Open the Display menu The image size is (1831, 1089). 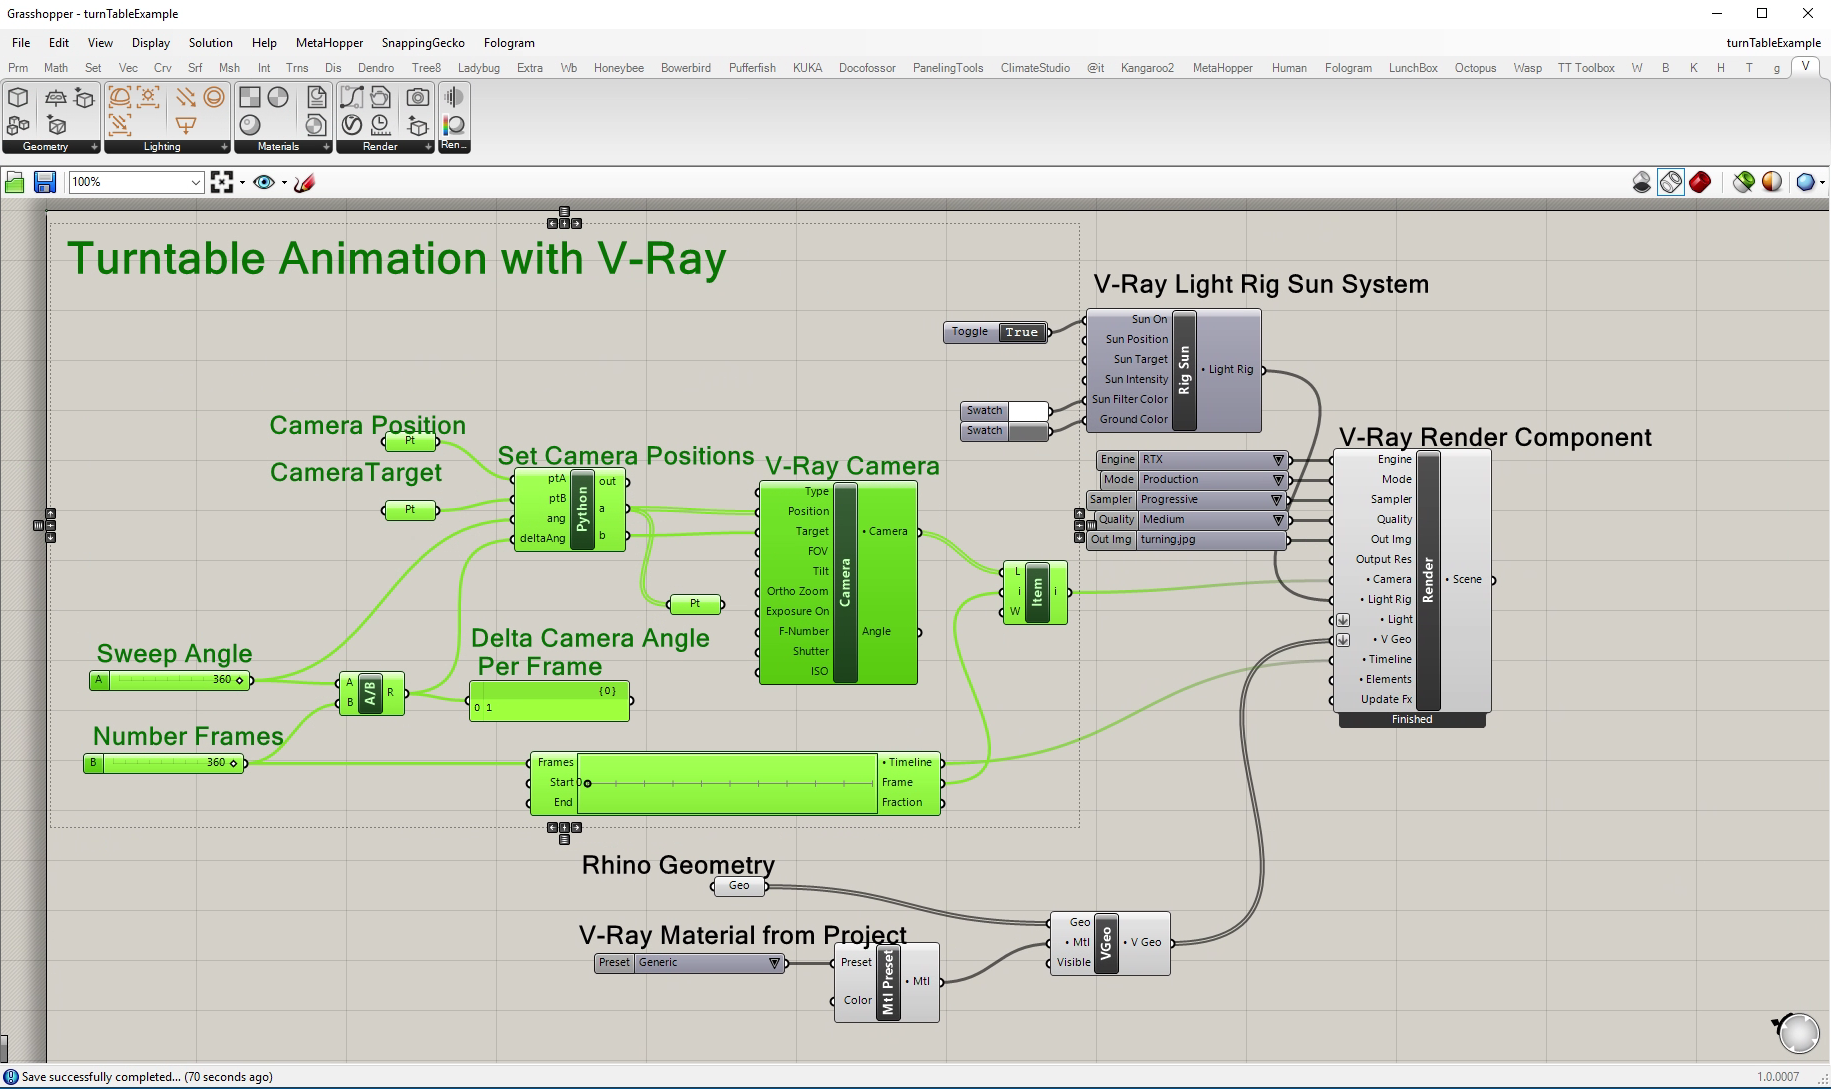(151, 43)
